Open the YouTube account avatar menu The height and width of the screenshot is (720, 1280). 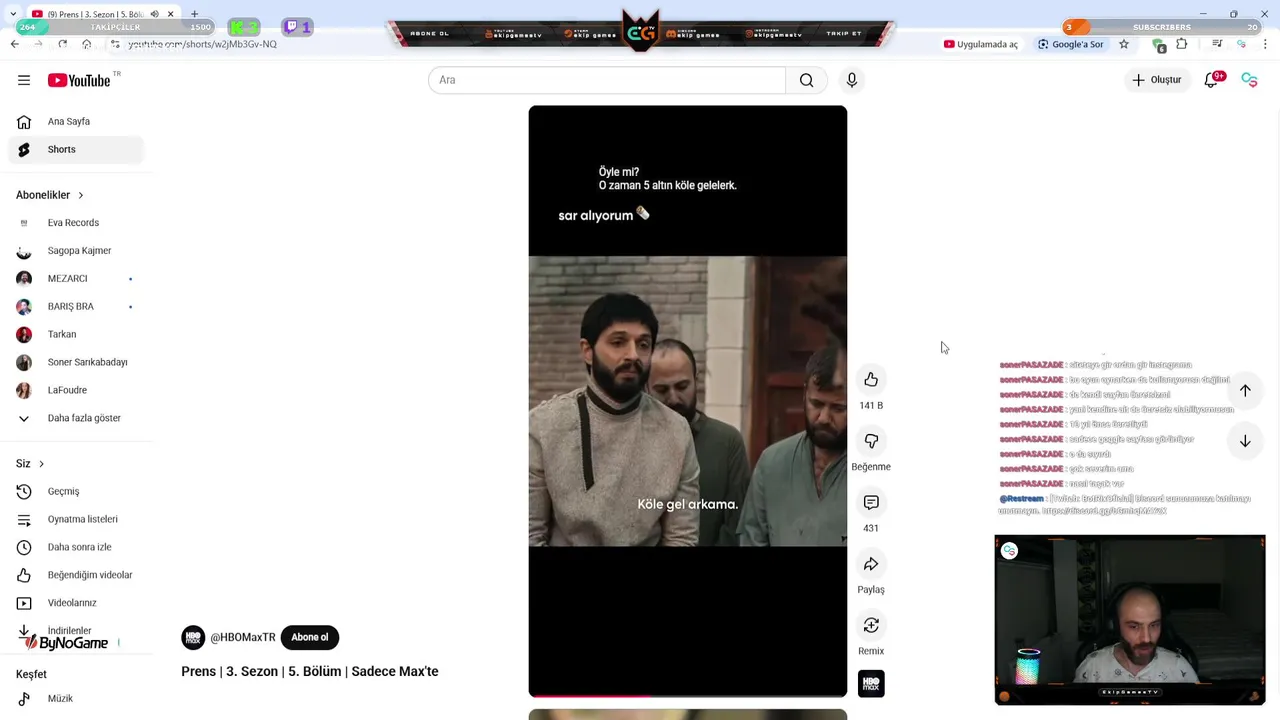pyautogui.click(x=1249, y=80)
